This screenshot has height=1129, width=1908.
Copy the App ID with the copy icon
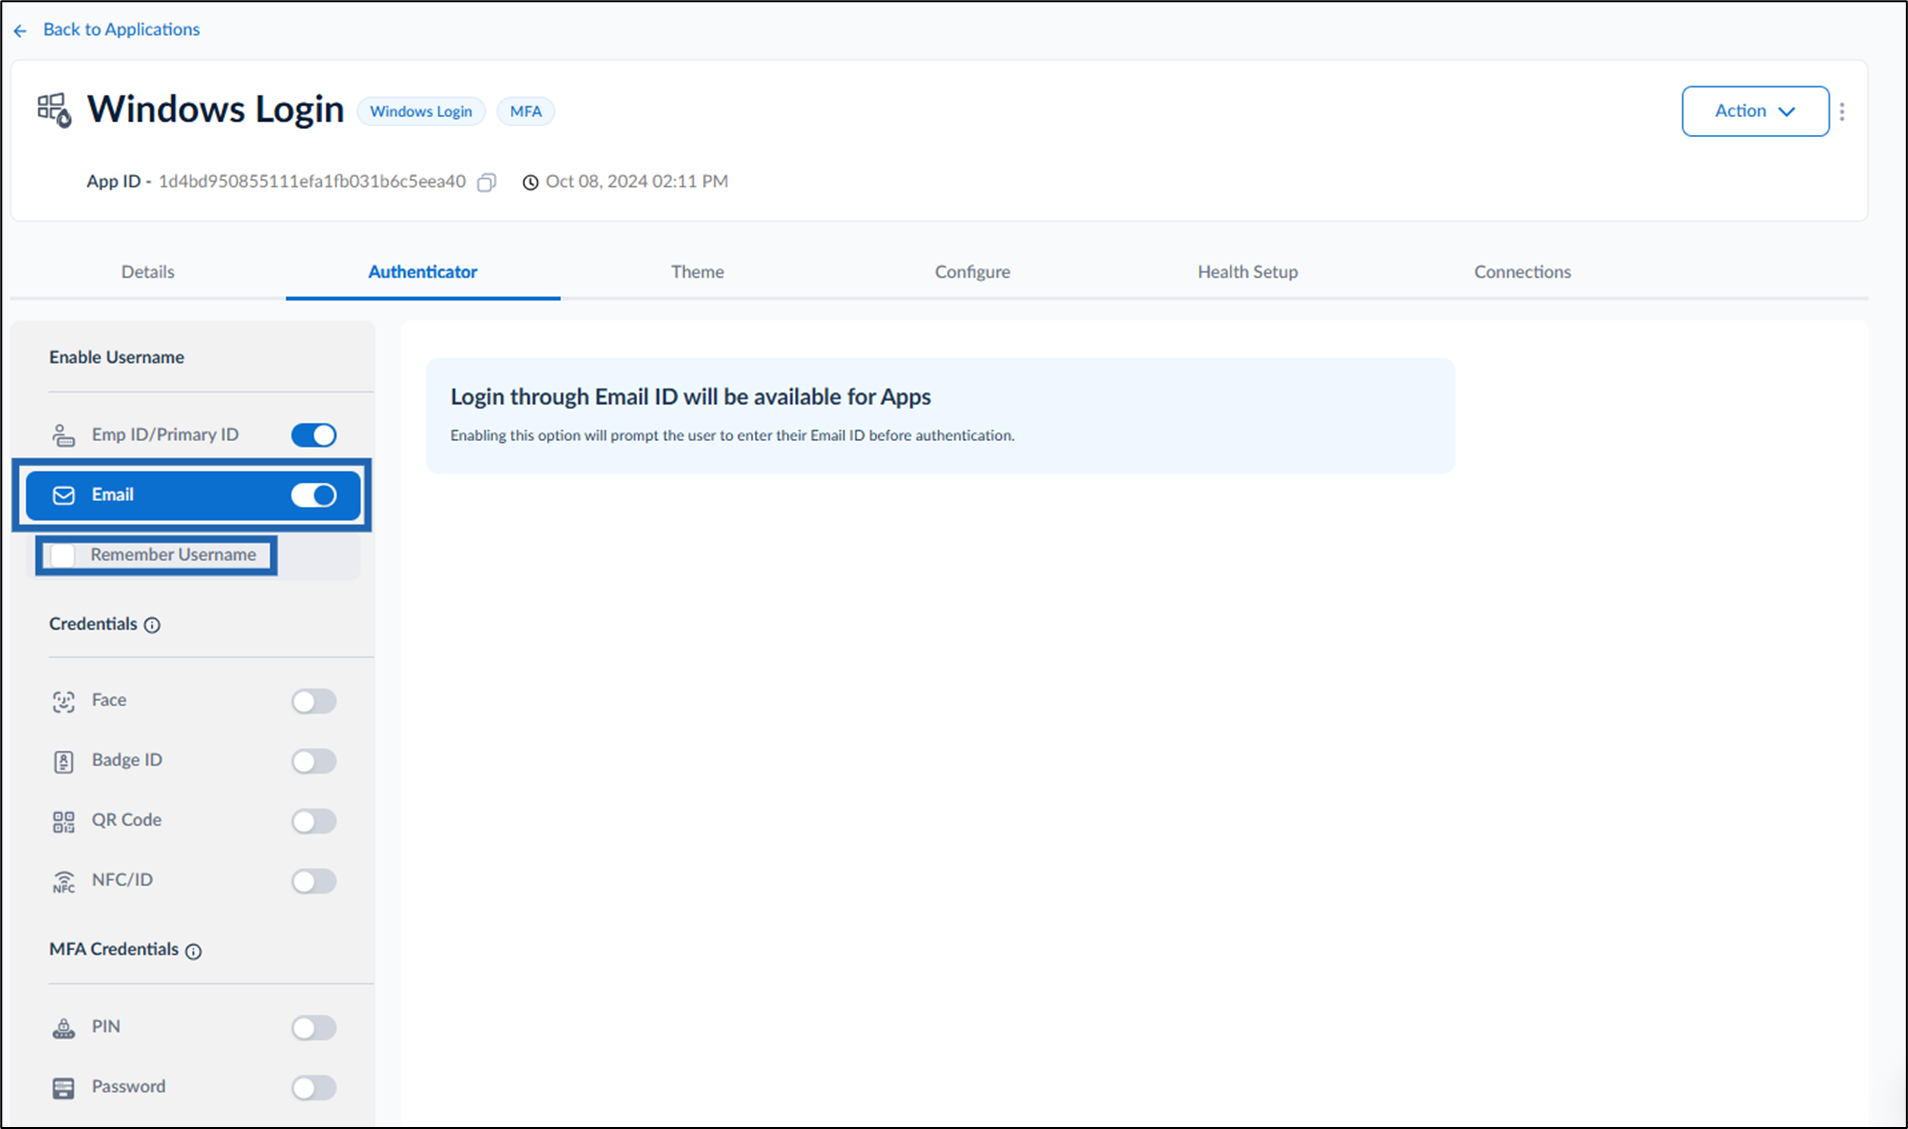[487, 182]
